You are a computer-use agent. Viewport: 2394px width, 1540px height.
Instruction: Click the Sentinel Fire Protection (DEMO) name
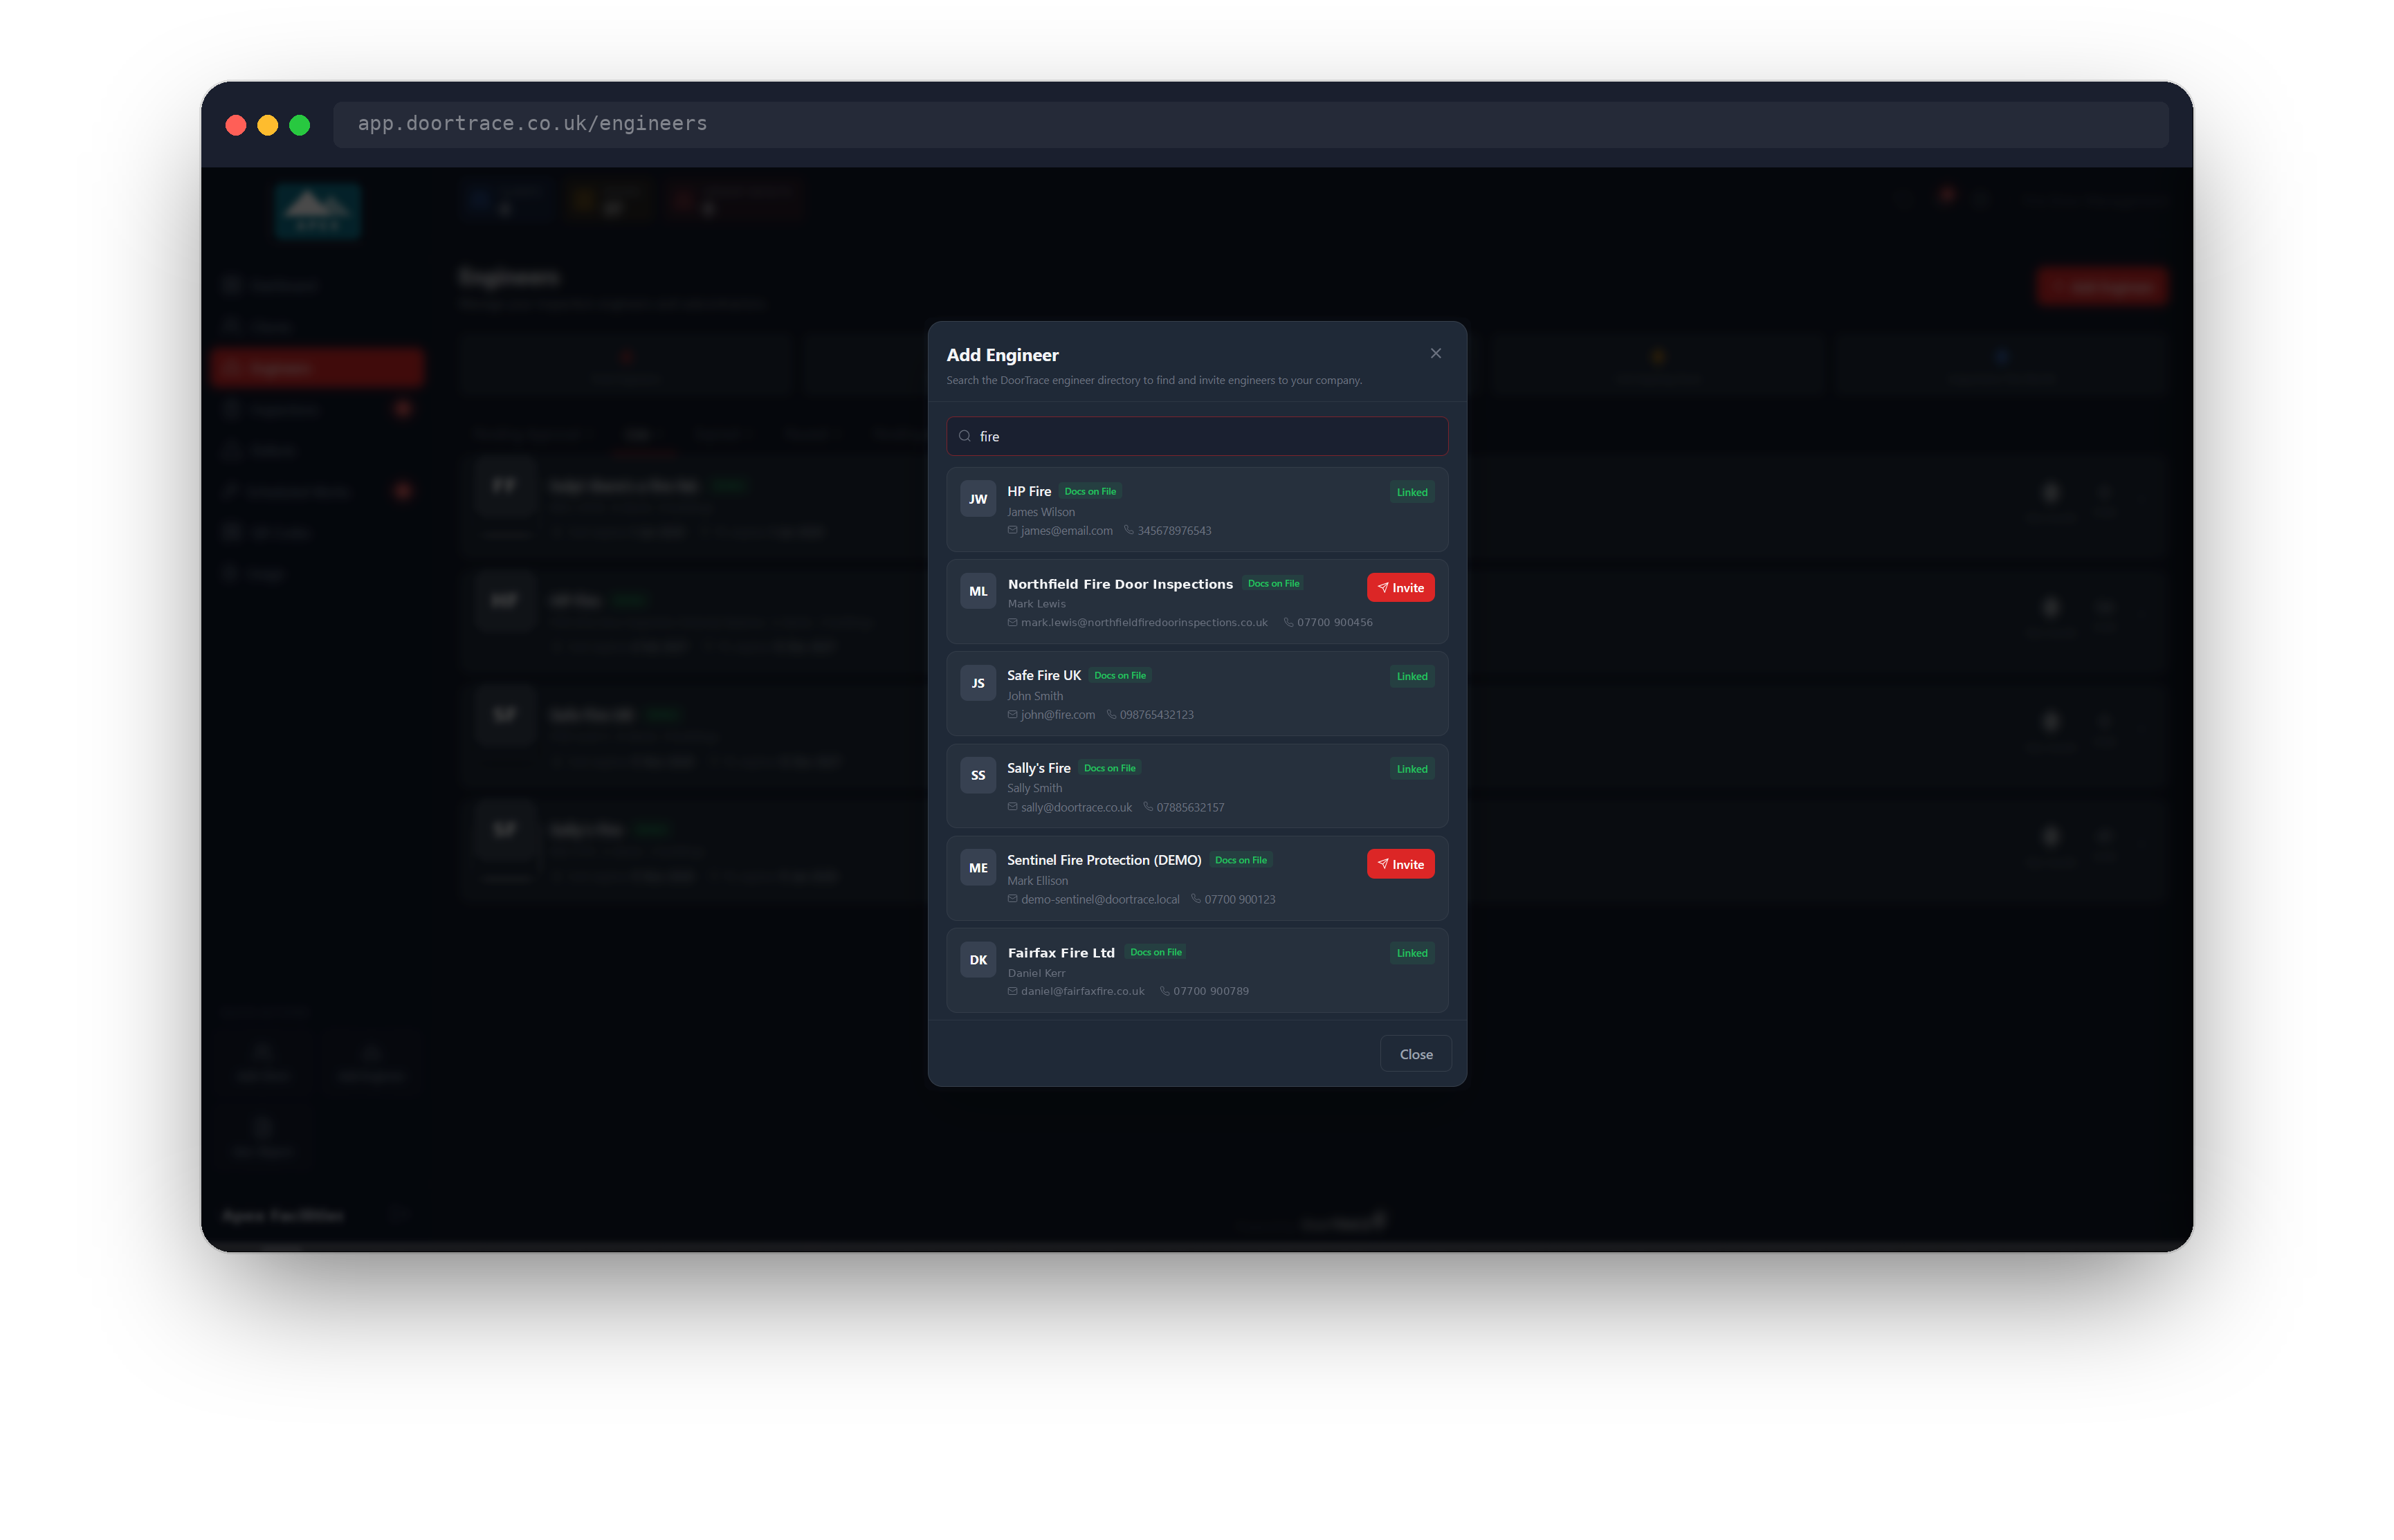pos(1104,860)
